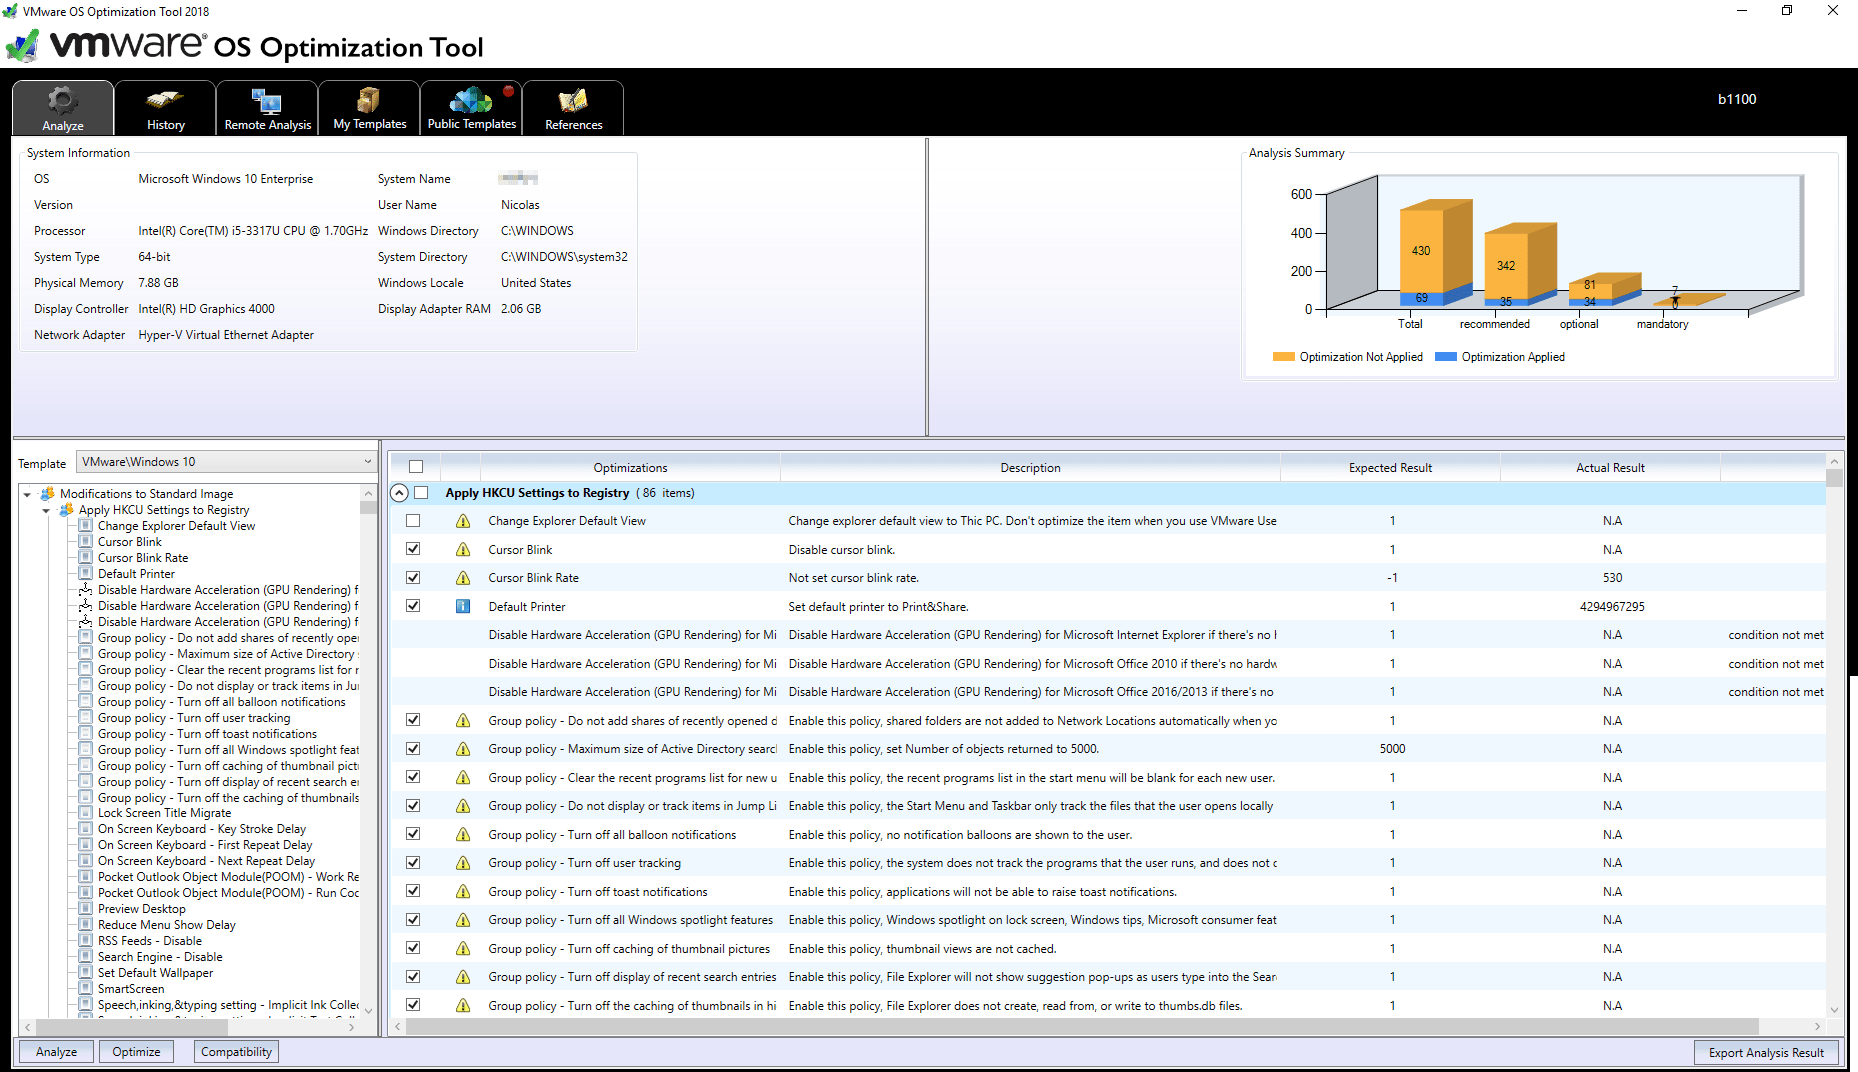
Task: Click warning icon for Windows spotlight features
Action: (463, 920)
